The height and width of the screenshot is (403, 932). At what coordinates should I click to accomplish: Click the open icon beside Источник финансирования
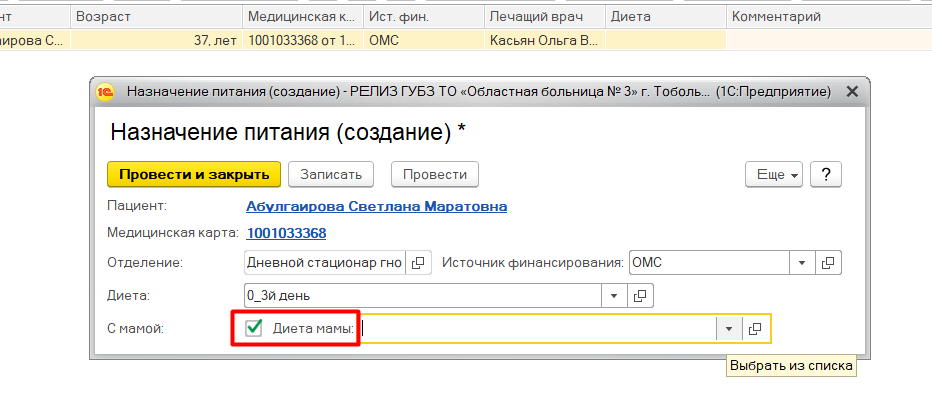(827, 263)
